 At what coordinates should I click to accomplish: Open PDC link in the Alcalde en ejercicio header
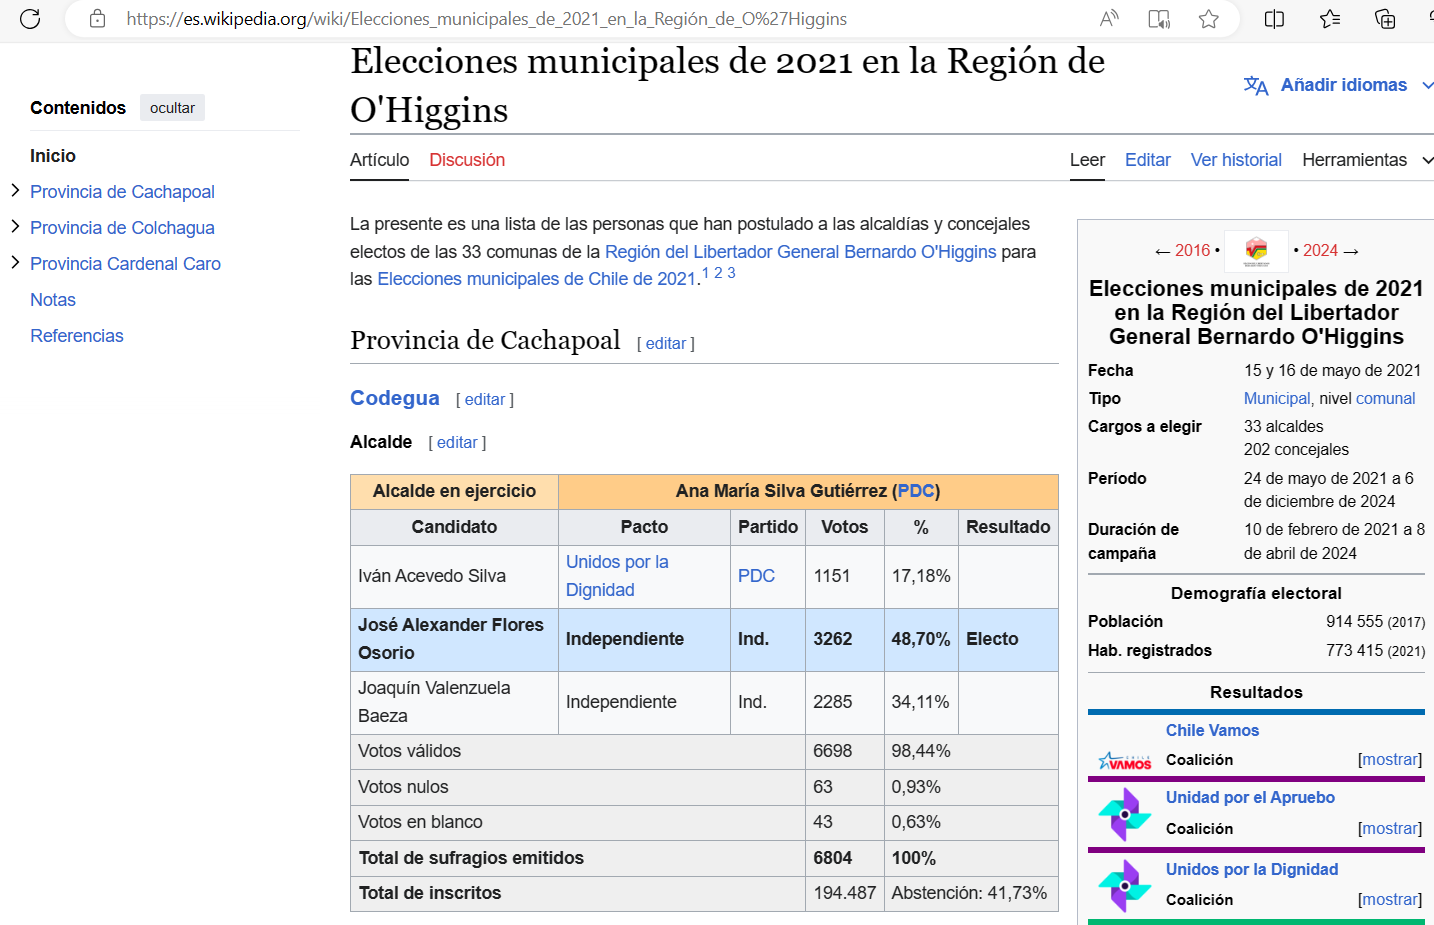(916, 491)
